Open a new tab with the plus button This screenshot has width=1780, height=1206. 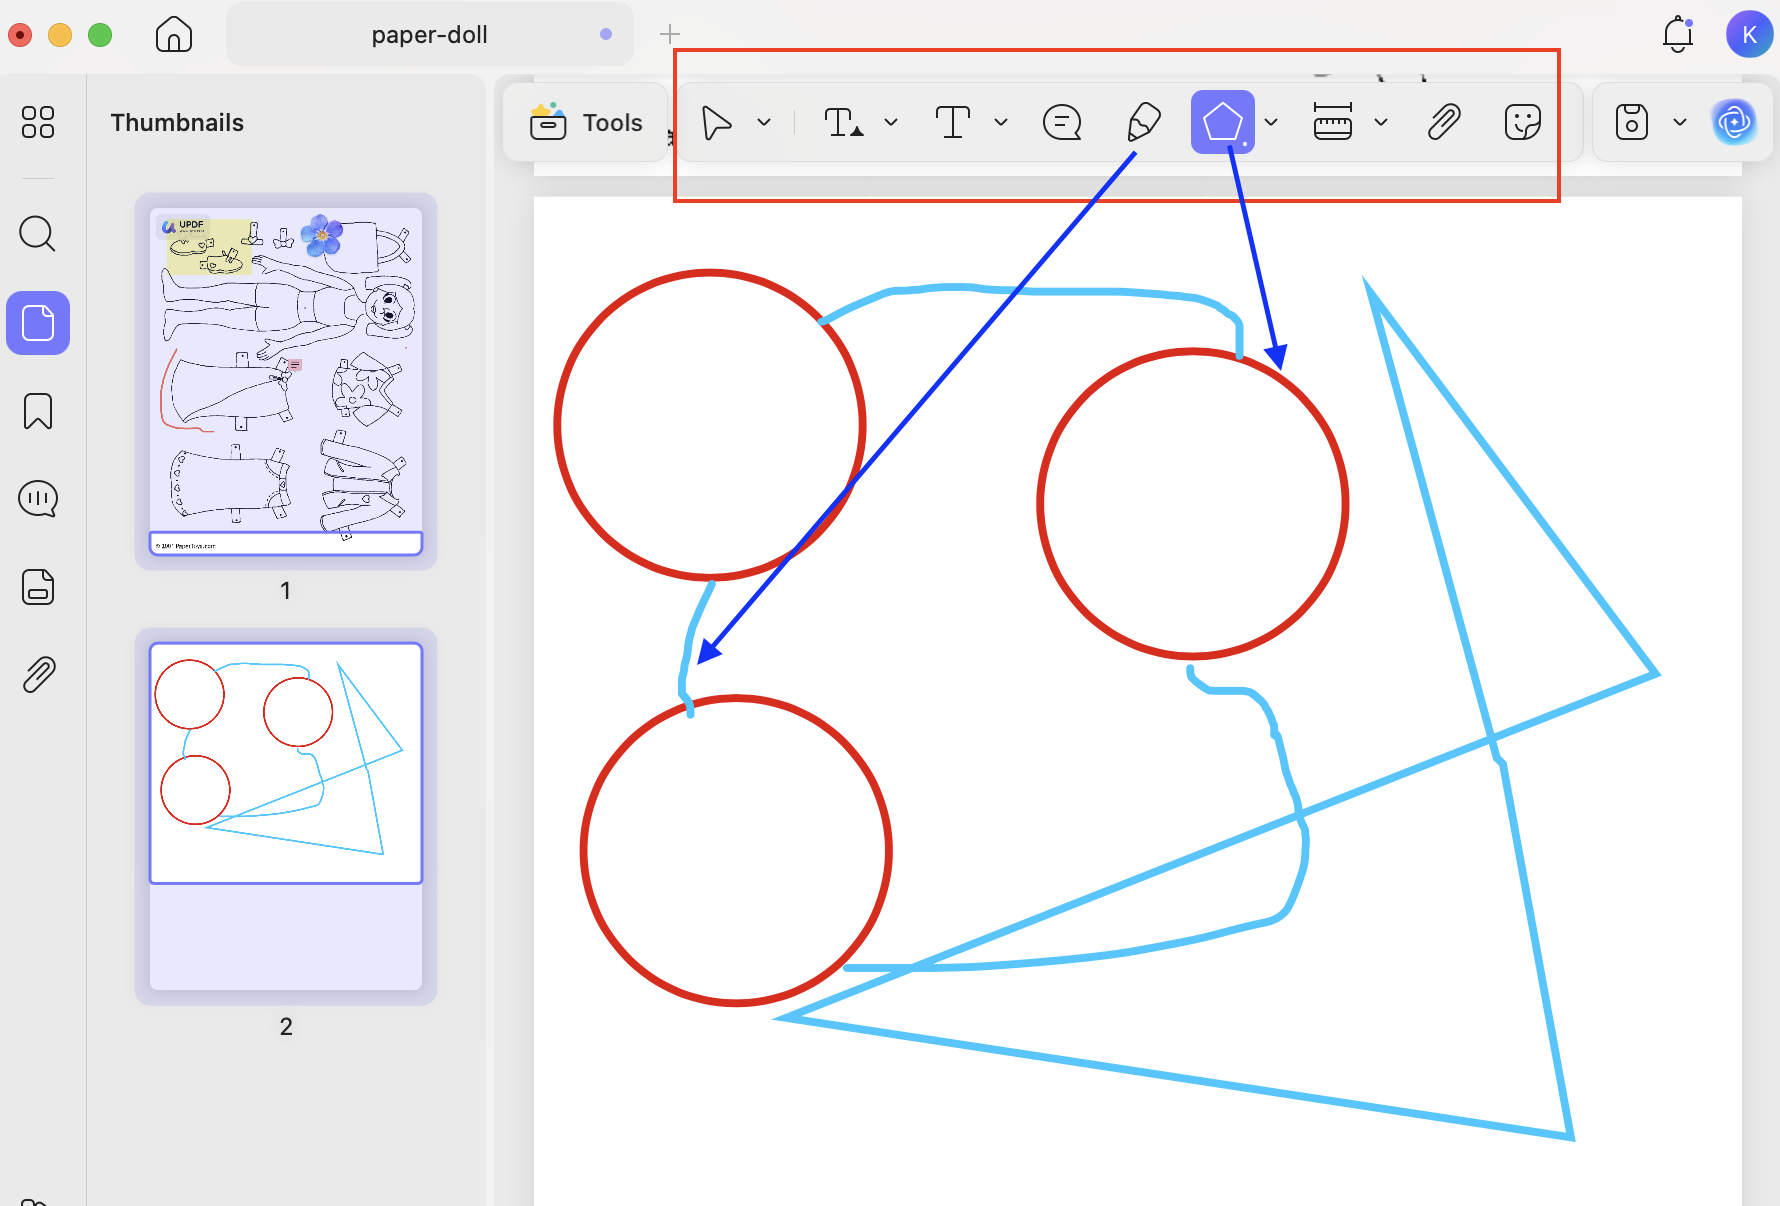click(x=669, y=33)
